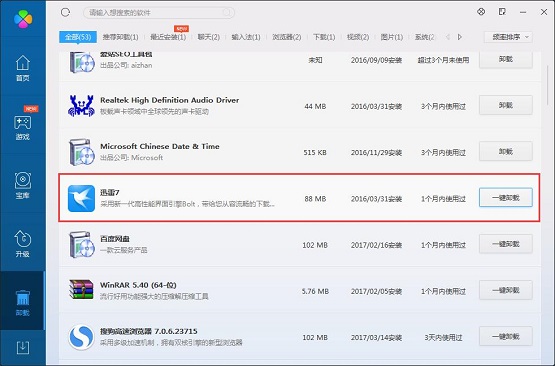Click the 百度网盘 installer icon
Image resolution: width=555 pixels, height=366 pixels.
coord(81,244)
